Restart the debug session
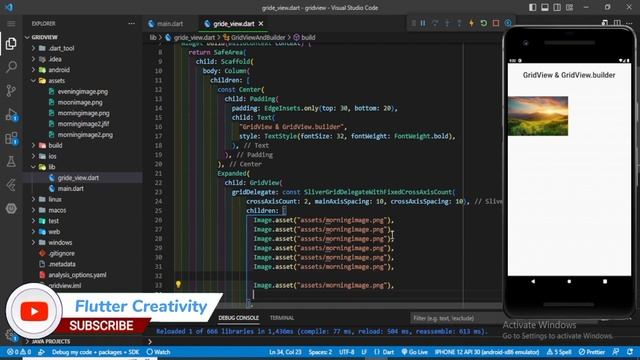Viewport: 640px width, 360px height. [484, 23]
